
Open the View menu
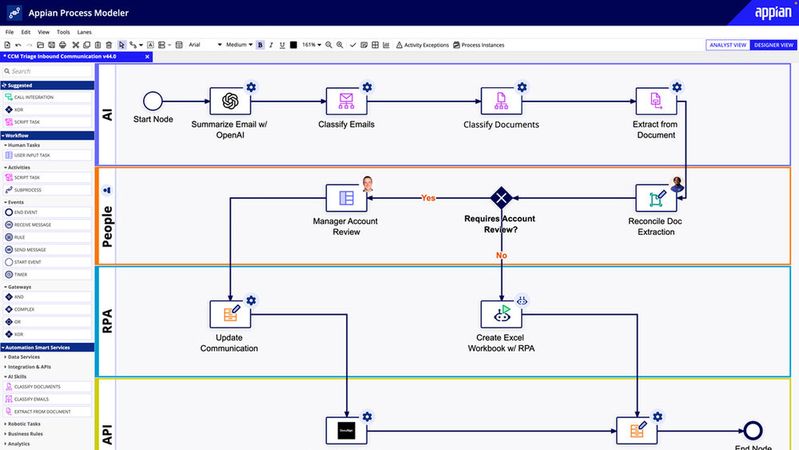click(43, 32)
